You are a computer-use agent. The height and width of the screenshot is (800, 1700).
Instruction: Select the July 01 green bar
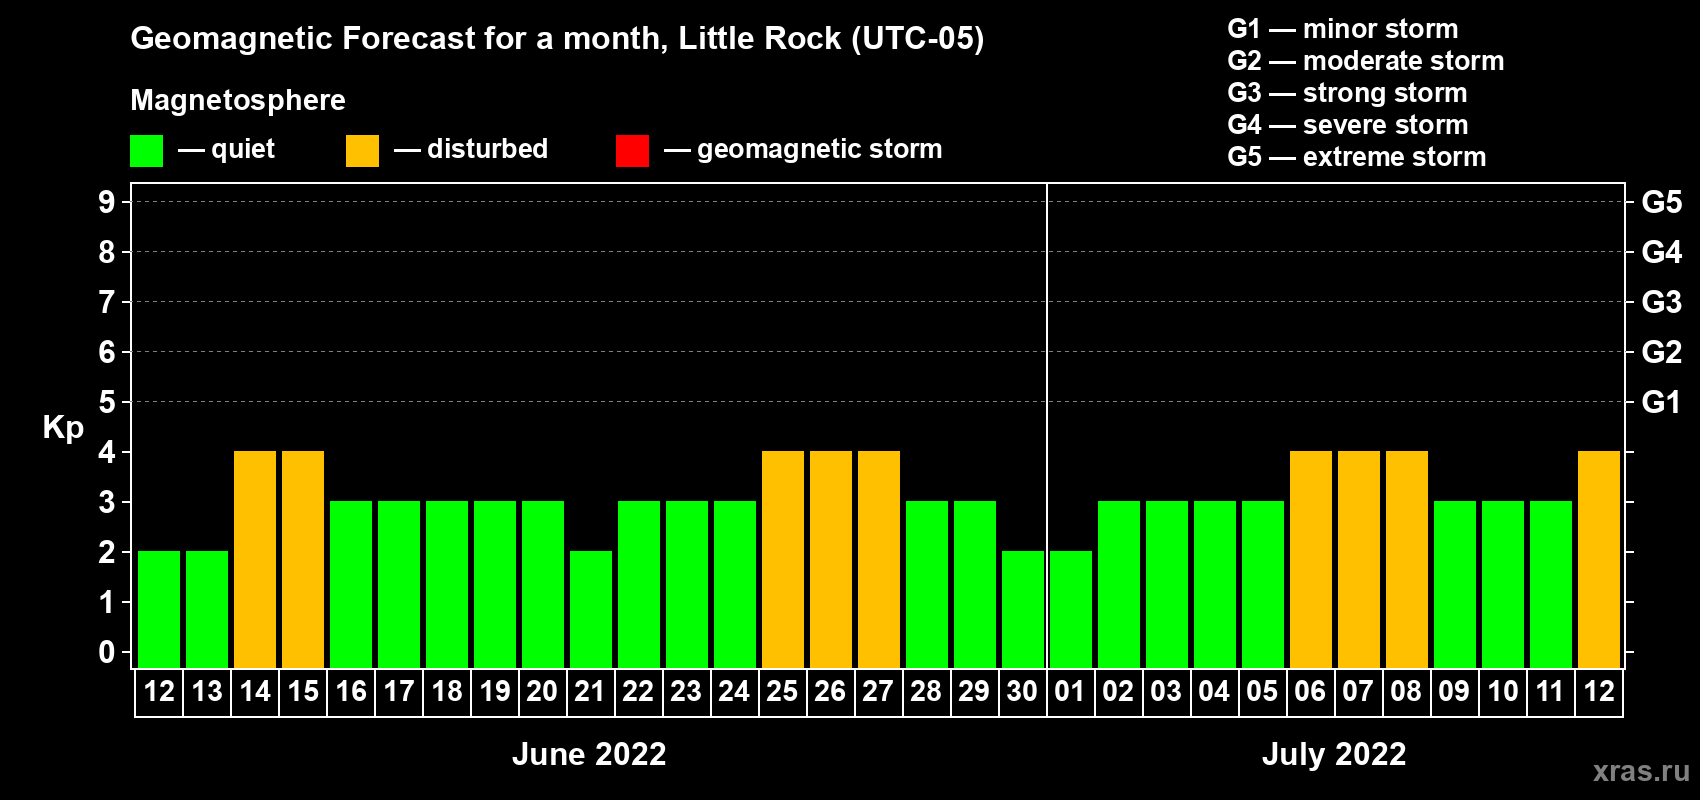click(1071, 609)
